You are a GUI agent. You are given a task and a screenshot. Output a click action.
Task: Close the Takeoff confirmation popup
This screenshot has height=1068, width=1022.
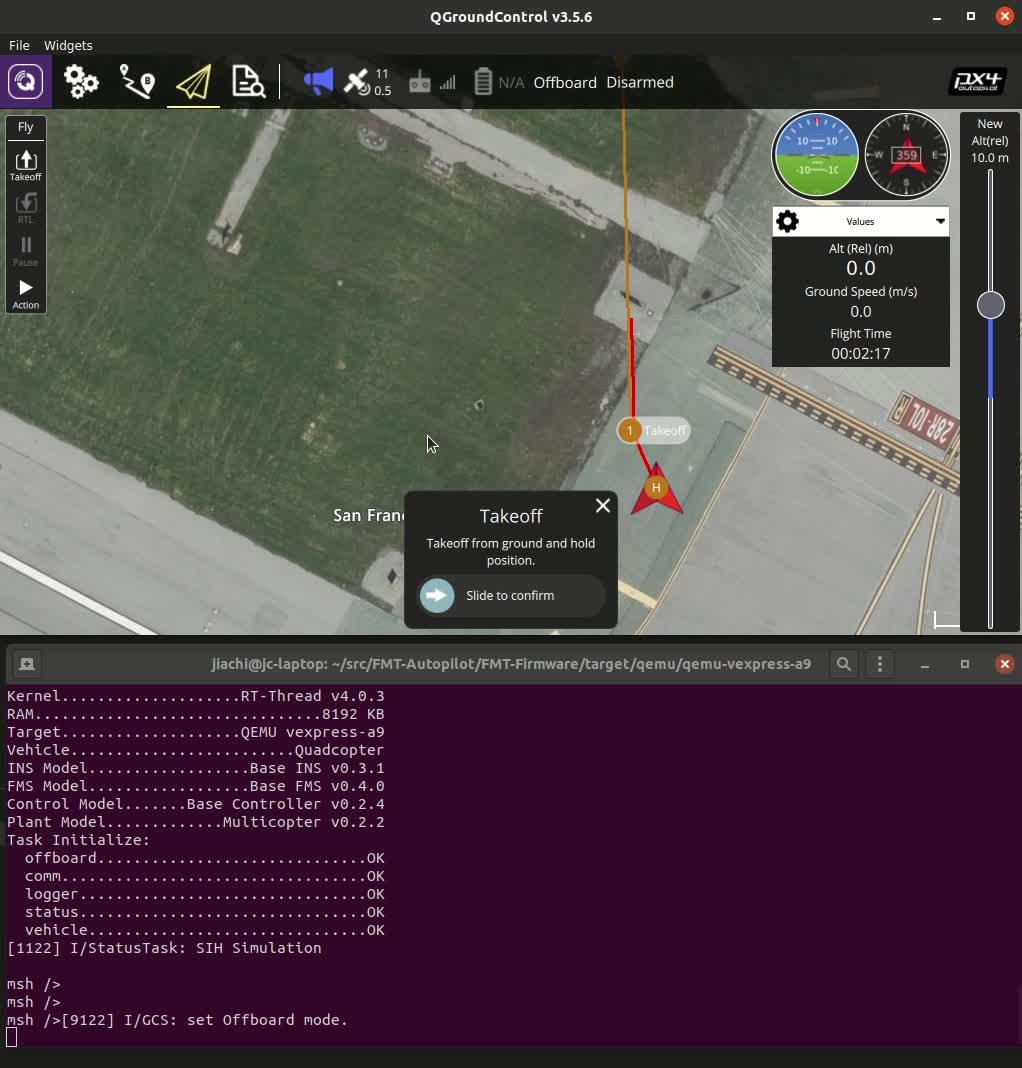click(x=602, y=506)
